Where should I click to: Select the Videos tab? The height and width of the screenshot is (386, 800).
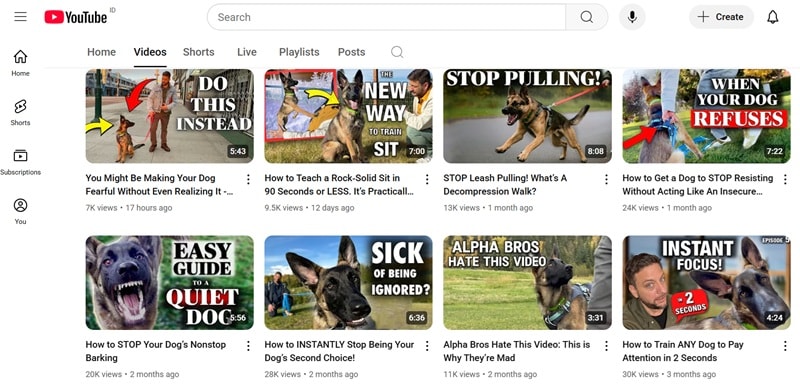pyautogui.click(x=150, y=52)
